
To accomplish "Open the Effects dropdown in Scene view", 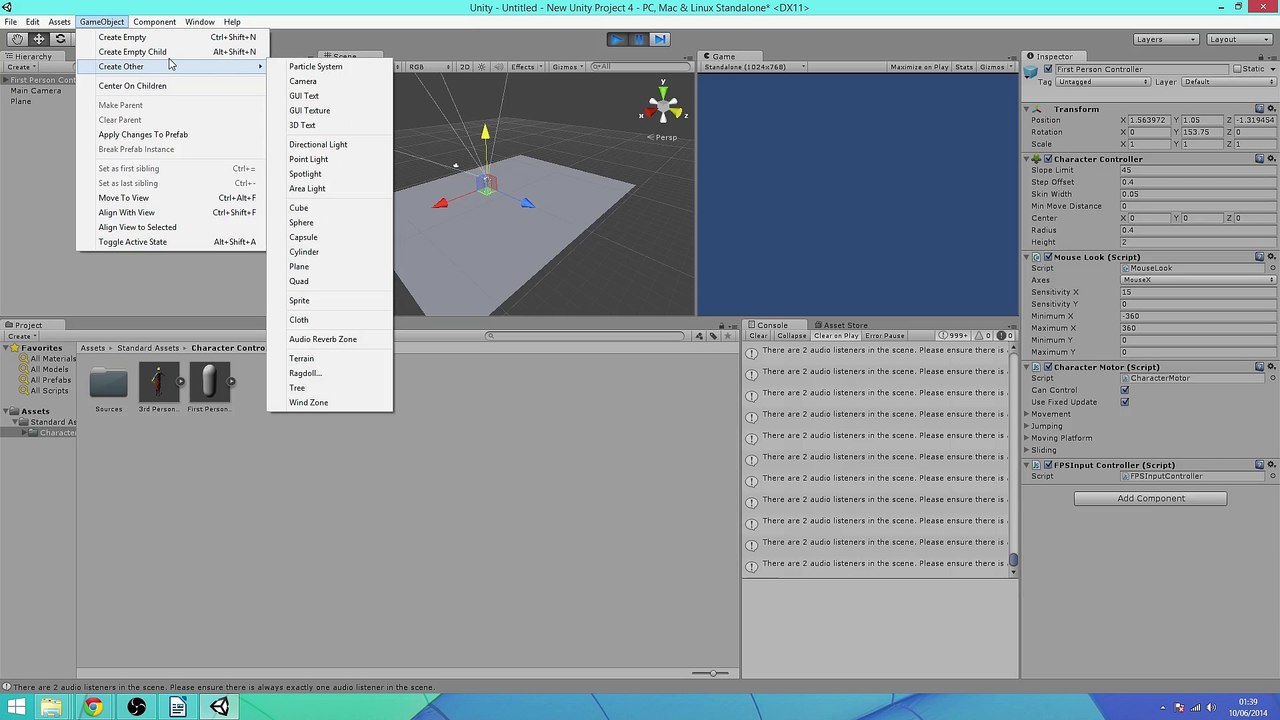I will (525, 67).
